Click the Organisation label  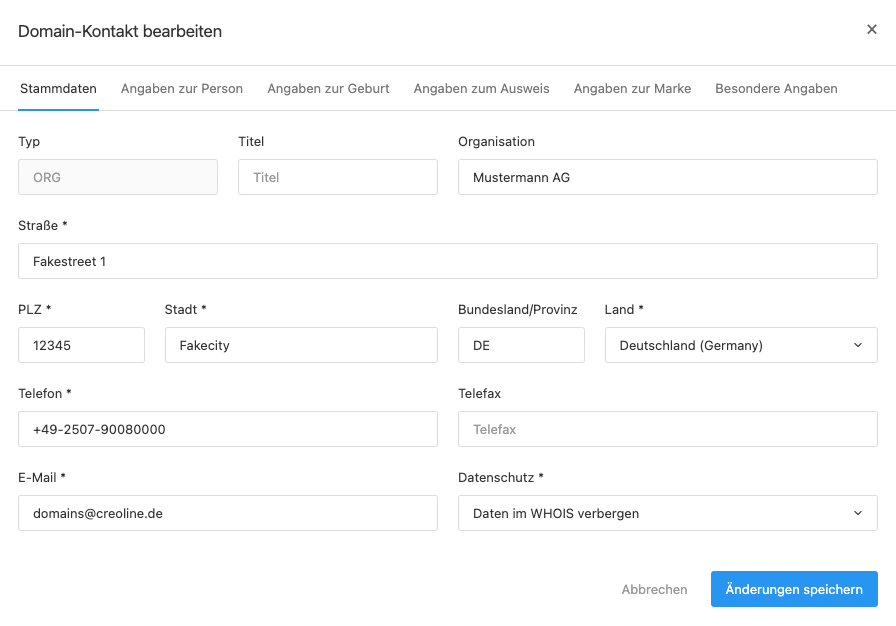(x=496, y=142)
